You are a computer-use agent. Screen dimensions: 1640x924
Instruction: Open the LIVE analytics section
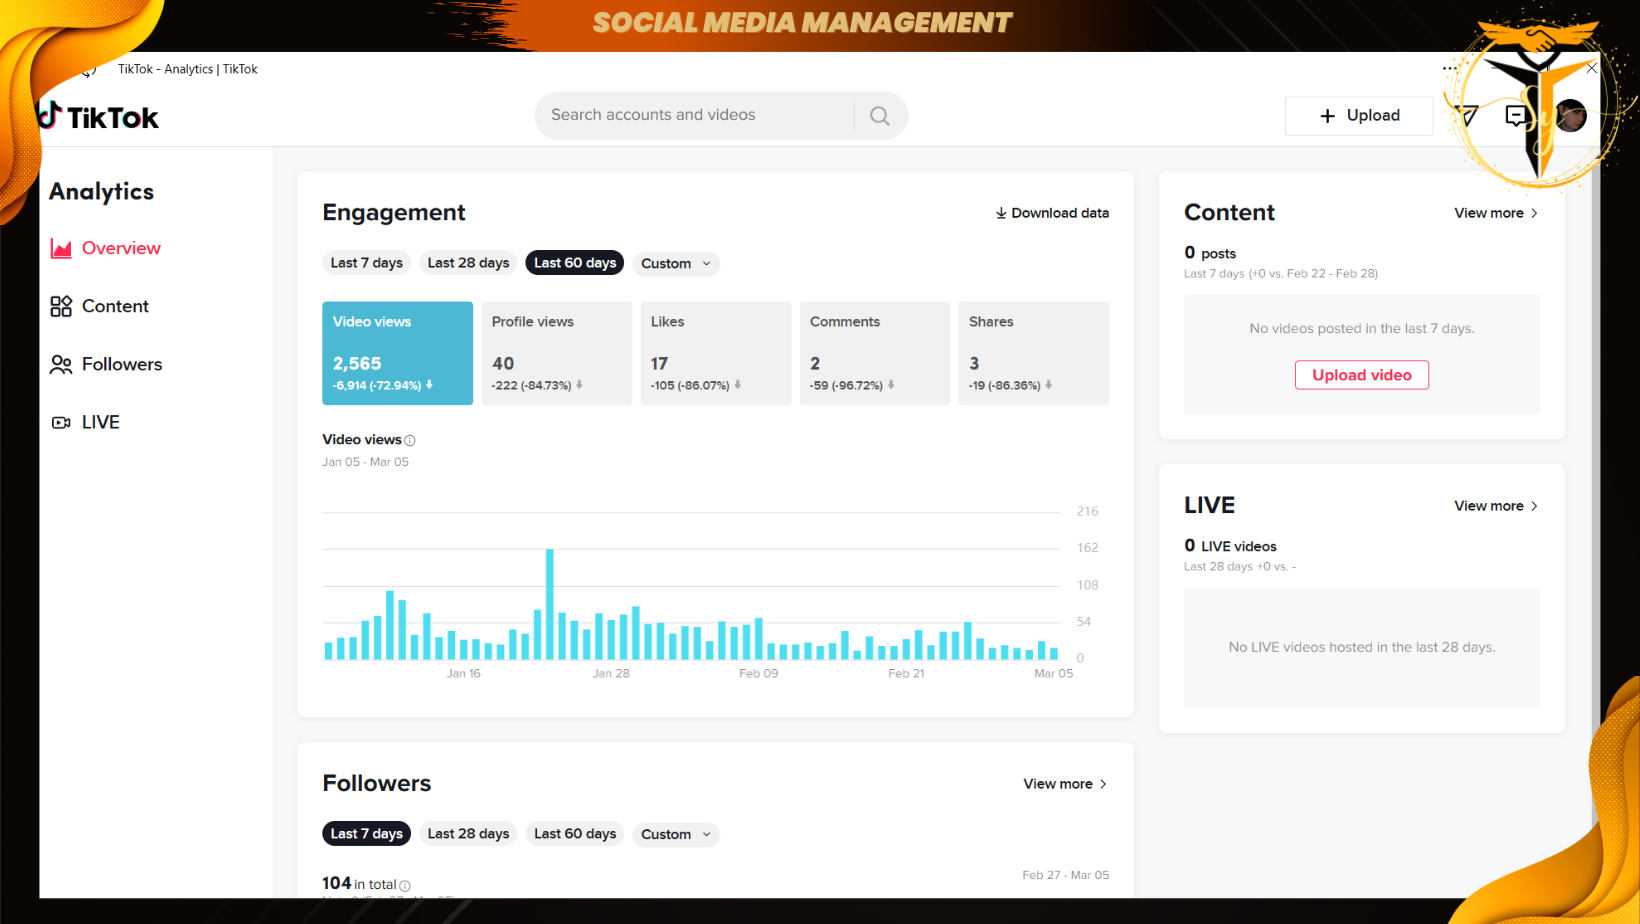[x=85, y=422]
